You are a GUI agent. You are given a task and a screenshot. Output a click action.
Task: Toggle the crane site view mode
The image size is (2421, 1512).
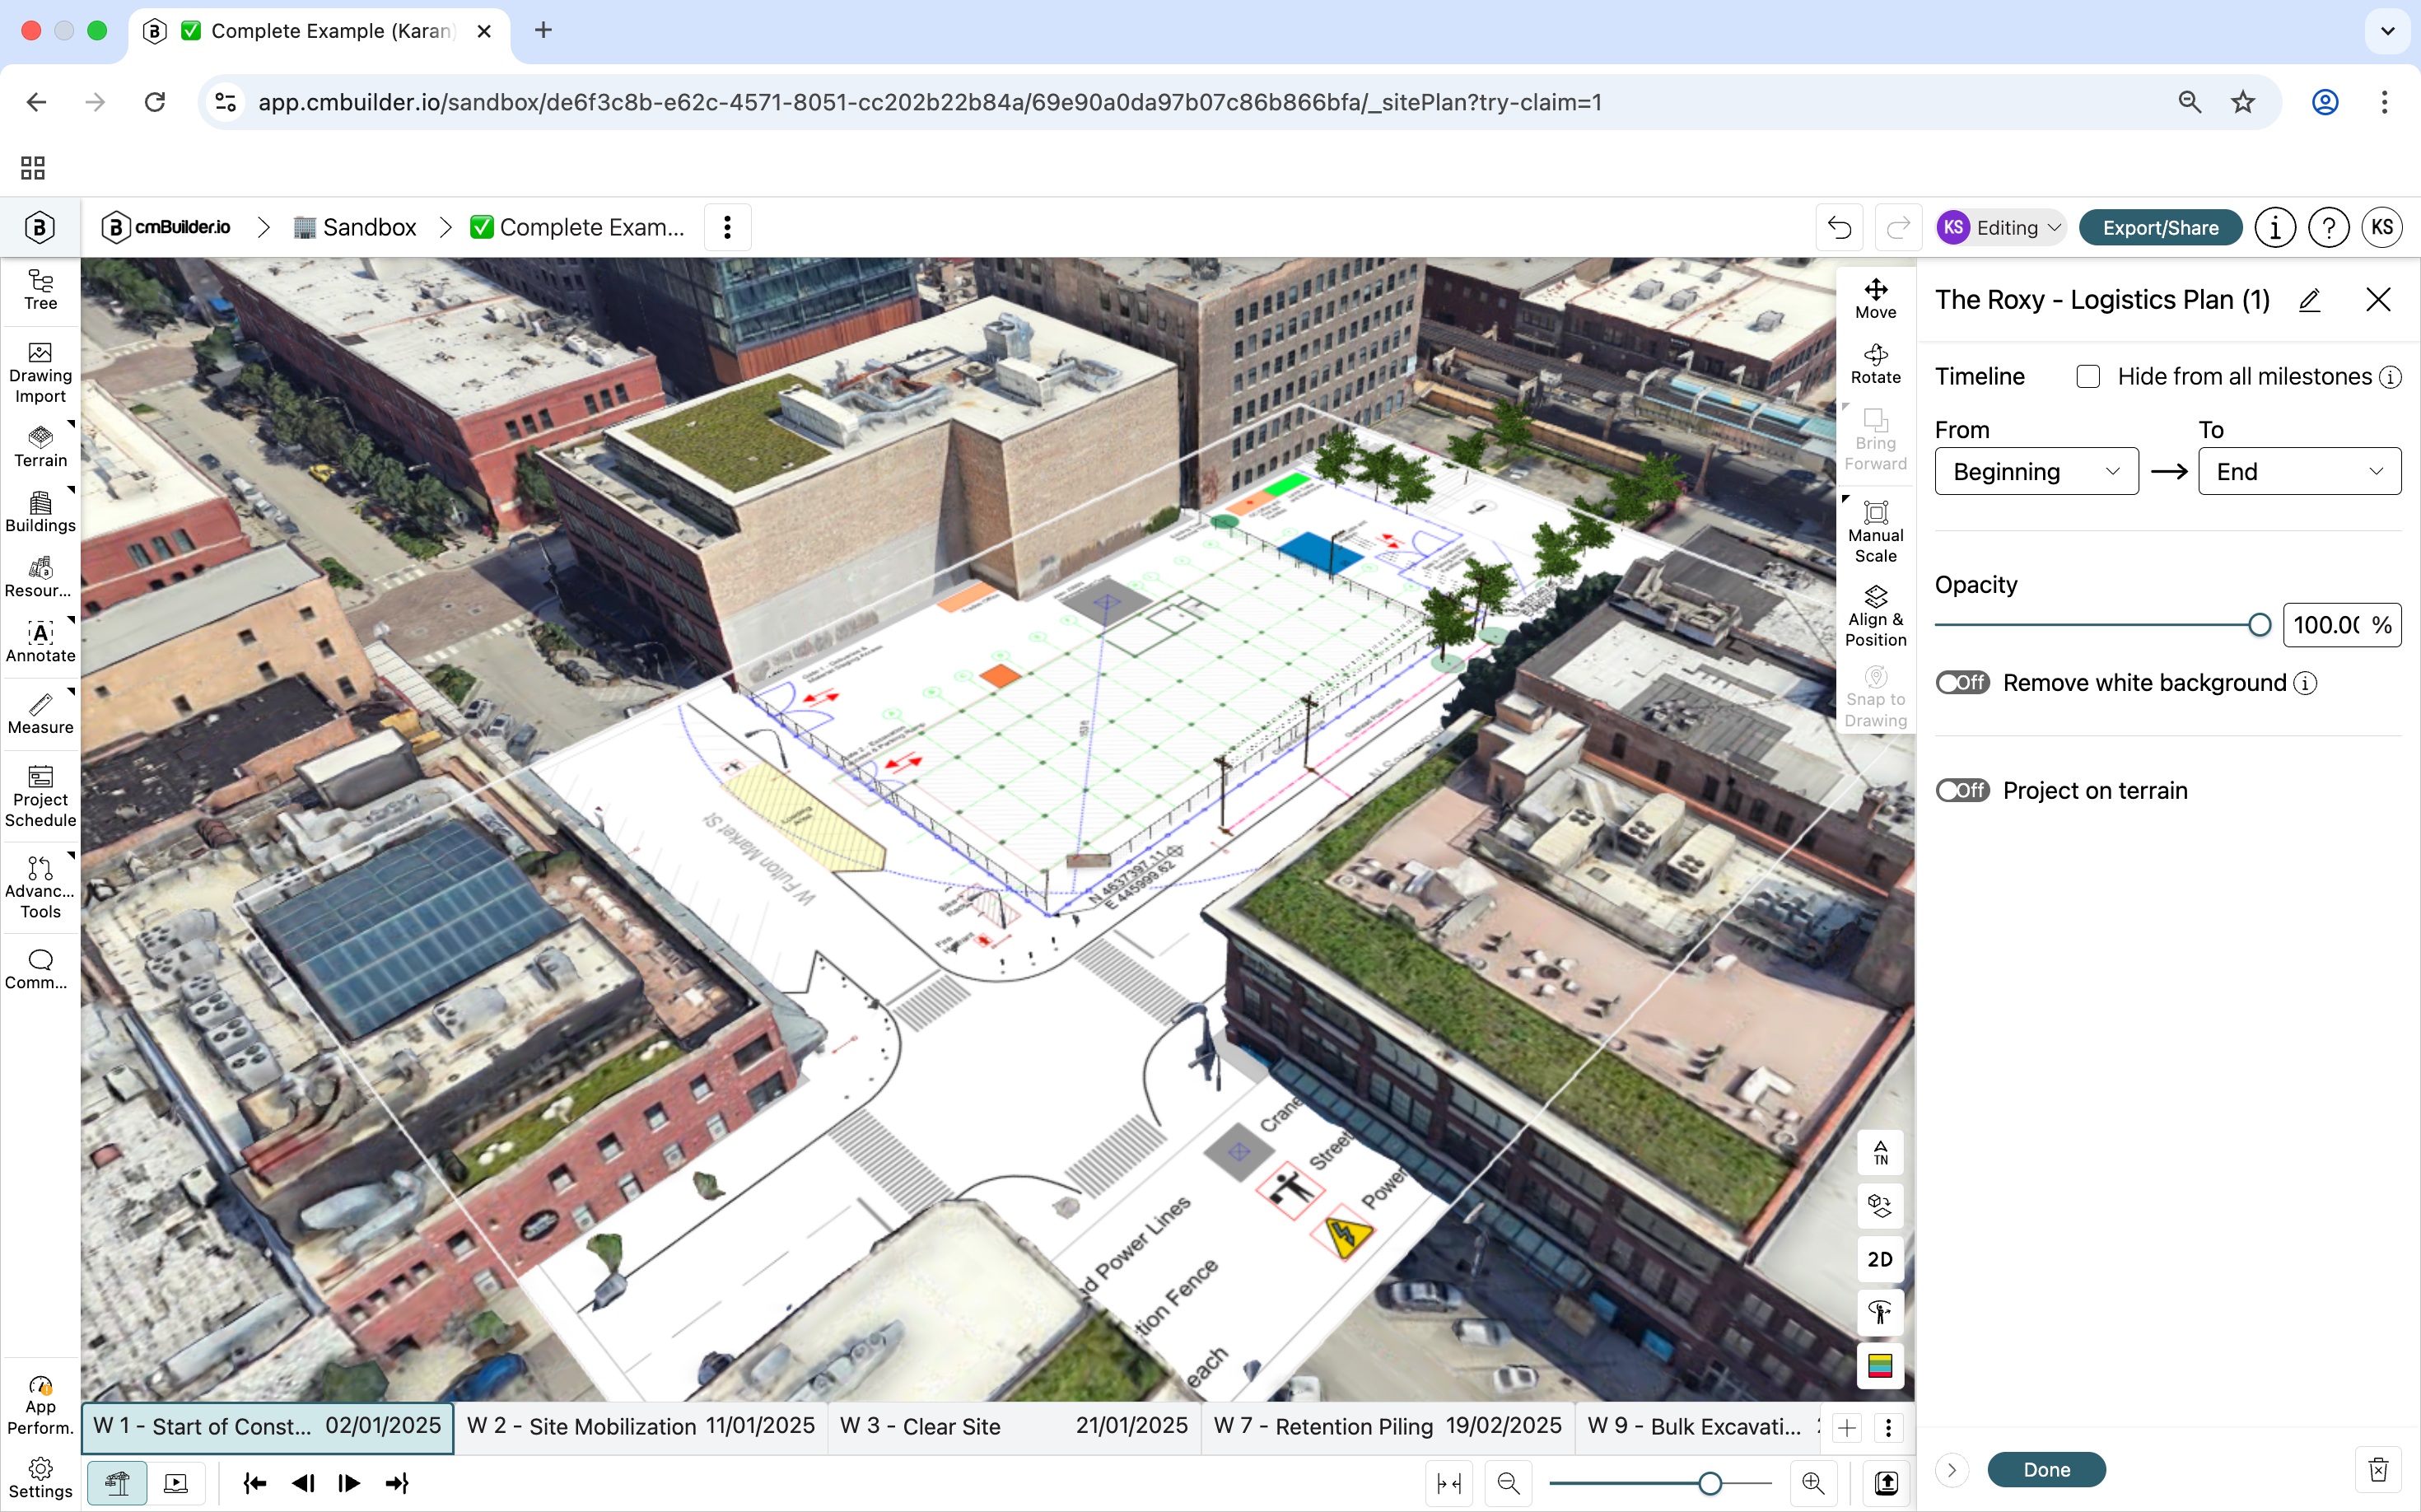pos(117,1483)
